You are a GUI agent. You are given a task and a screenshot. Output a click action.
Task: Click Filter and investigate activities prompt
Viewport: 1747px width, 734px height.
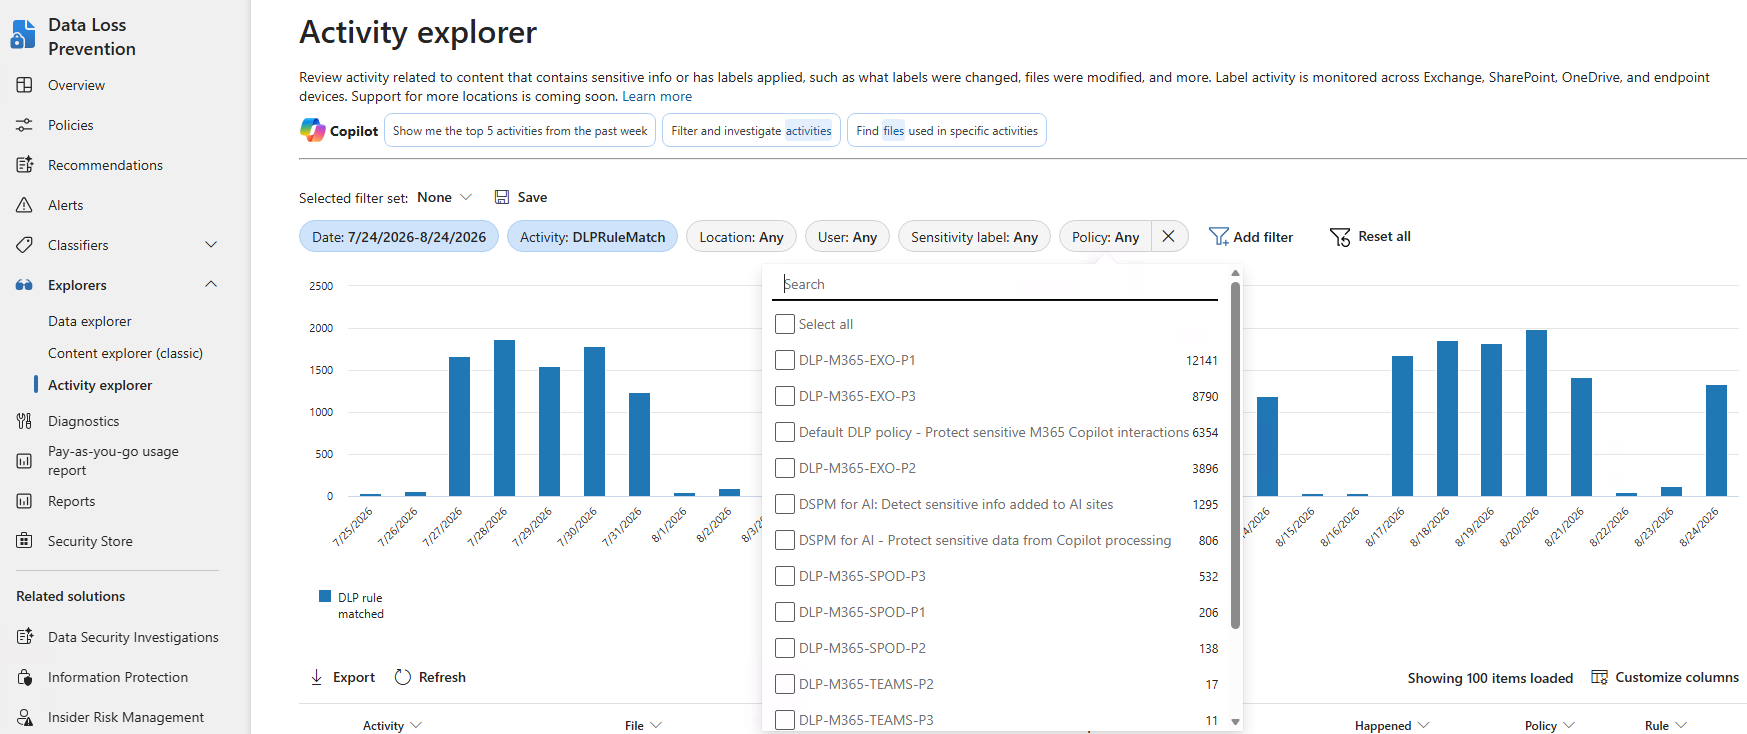(751, 130)
